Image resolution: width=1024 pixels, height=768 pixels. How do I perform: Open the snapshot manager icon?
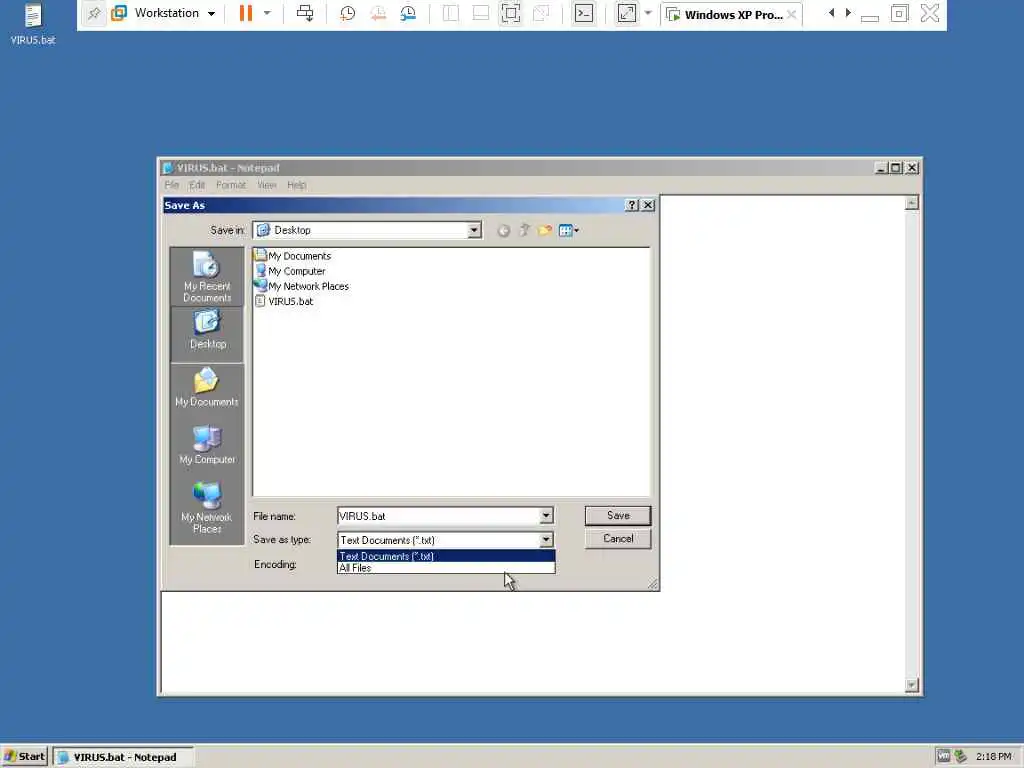pyautogui.click(x=408, y=13)
